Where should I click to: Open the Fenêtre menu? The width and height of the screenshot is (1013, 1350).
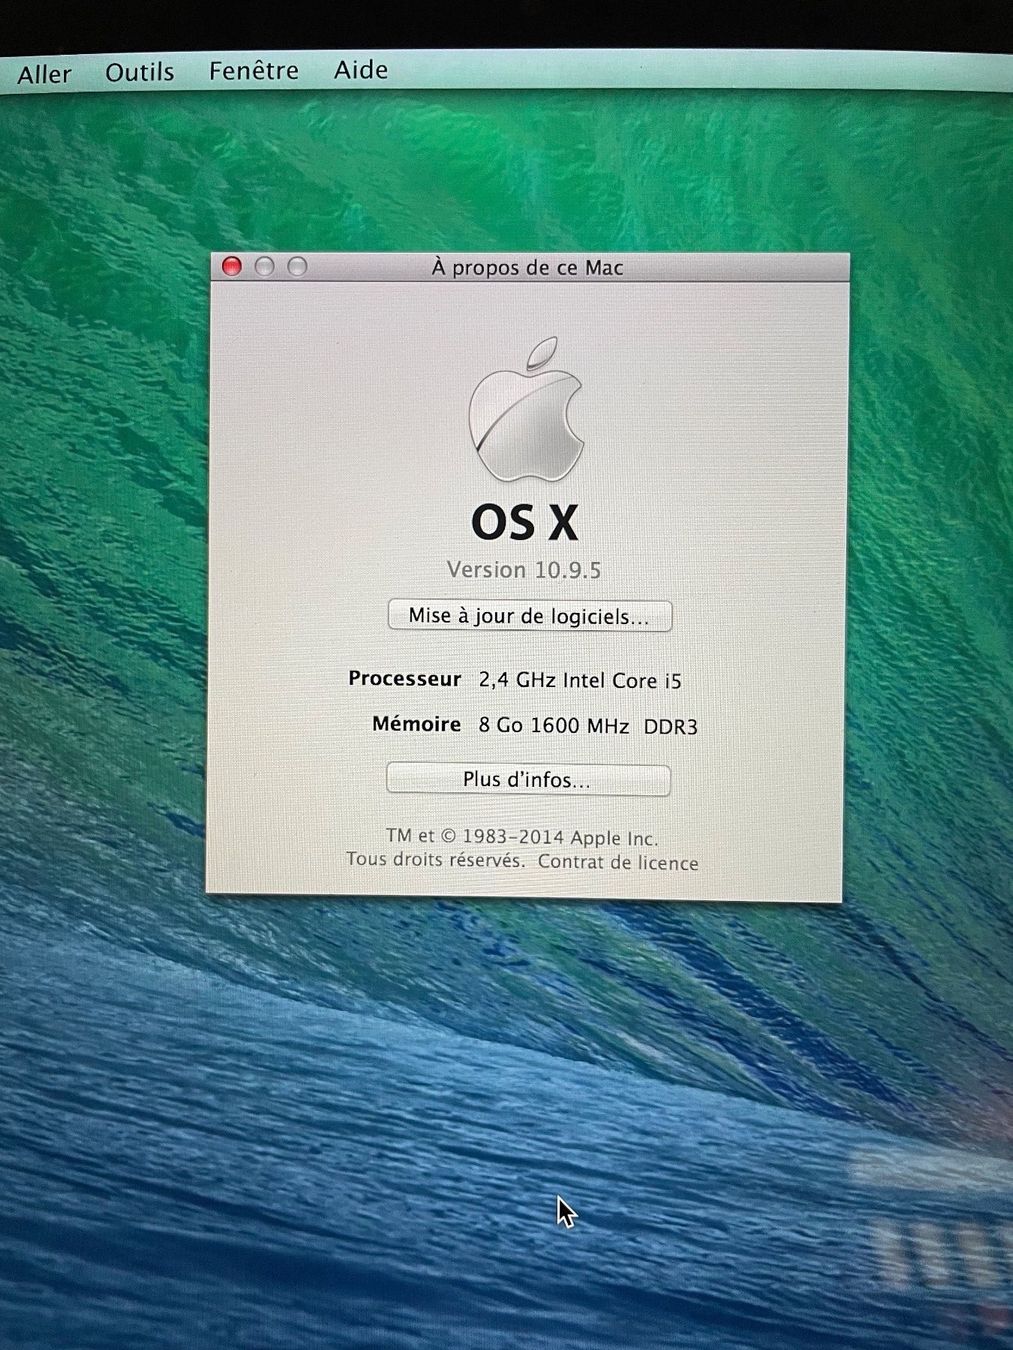(253, 71)
